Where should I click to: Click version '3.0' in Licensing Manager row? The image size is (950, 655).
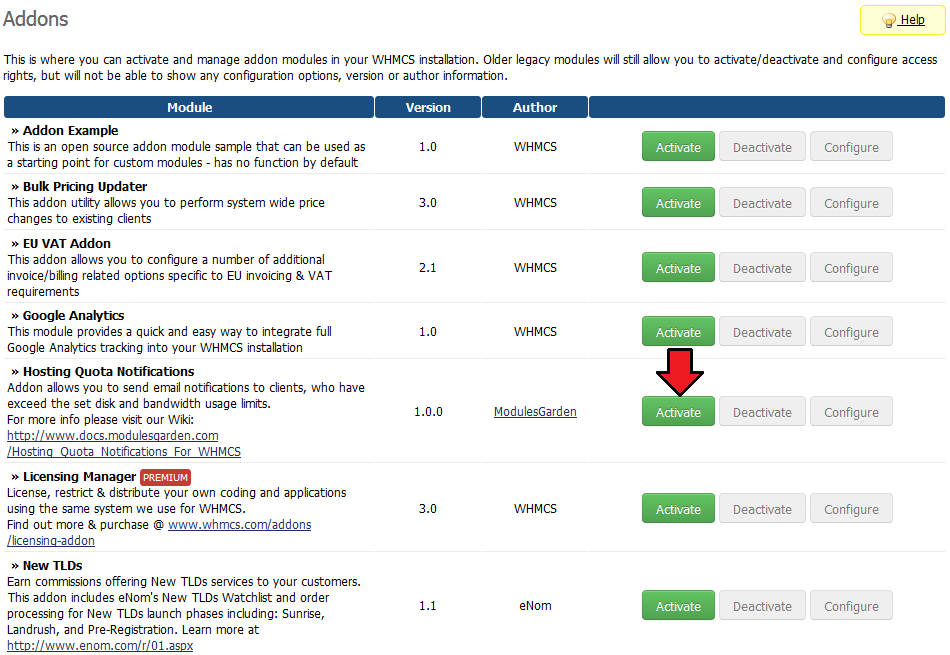(x=428, y=508)
